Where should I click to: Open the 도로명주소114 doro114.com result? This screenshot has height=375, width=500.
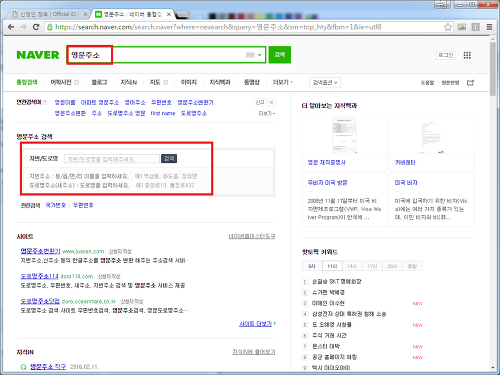(39, 276)
